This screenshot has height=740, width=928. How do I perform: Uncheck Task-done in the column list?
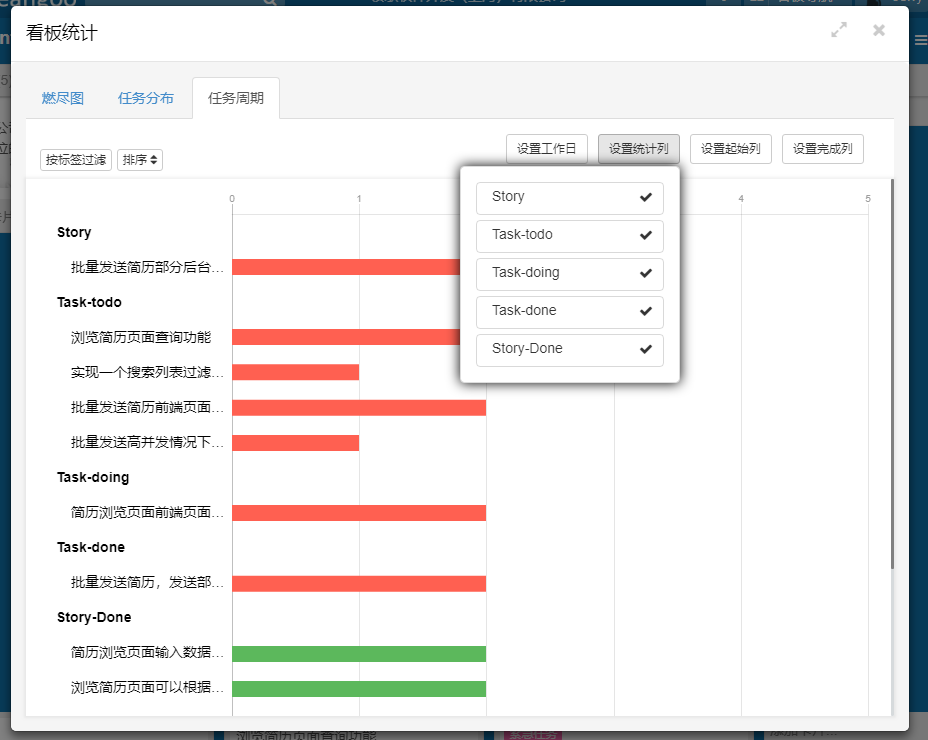[570, 312]
